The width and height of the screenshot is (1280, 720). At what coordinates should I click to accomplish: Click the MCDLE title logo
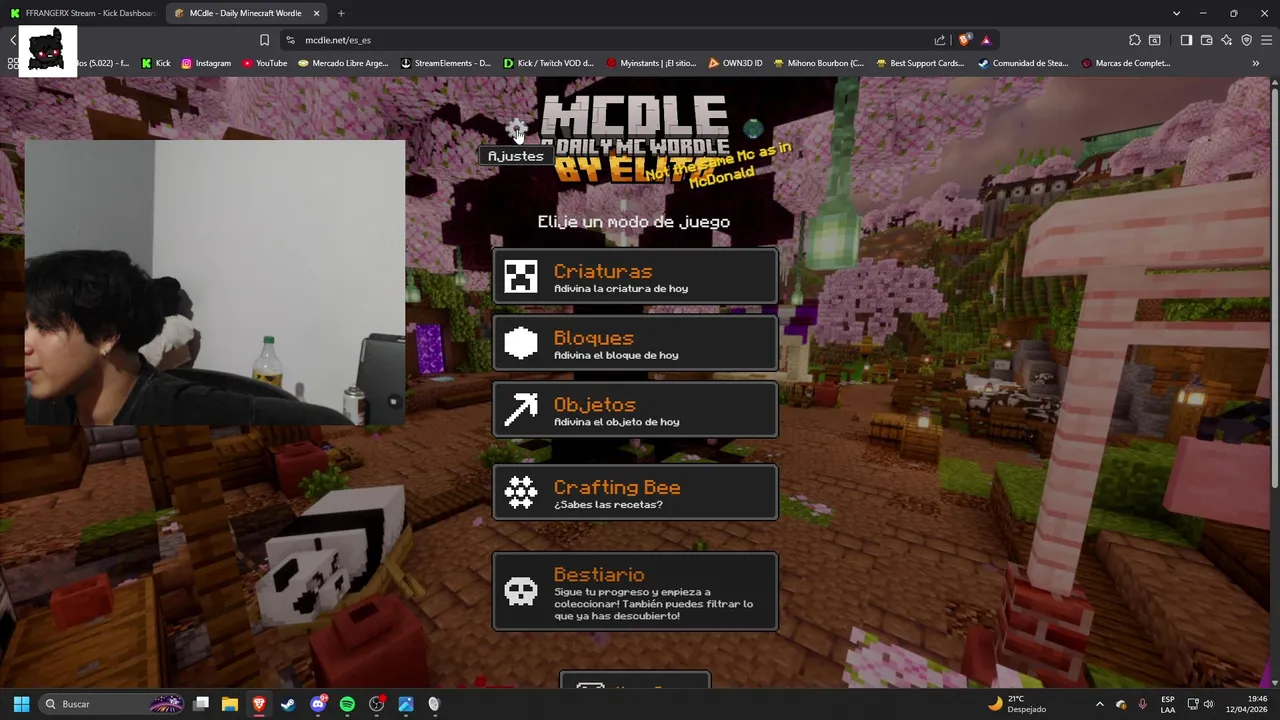636,138
